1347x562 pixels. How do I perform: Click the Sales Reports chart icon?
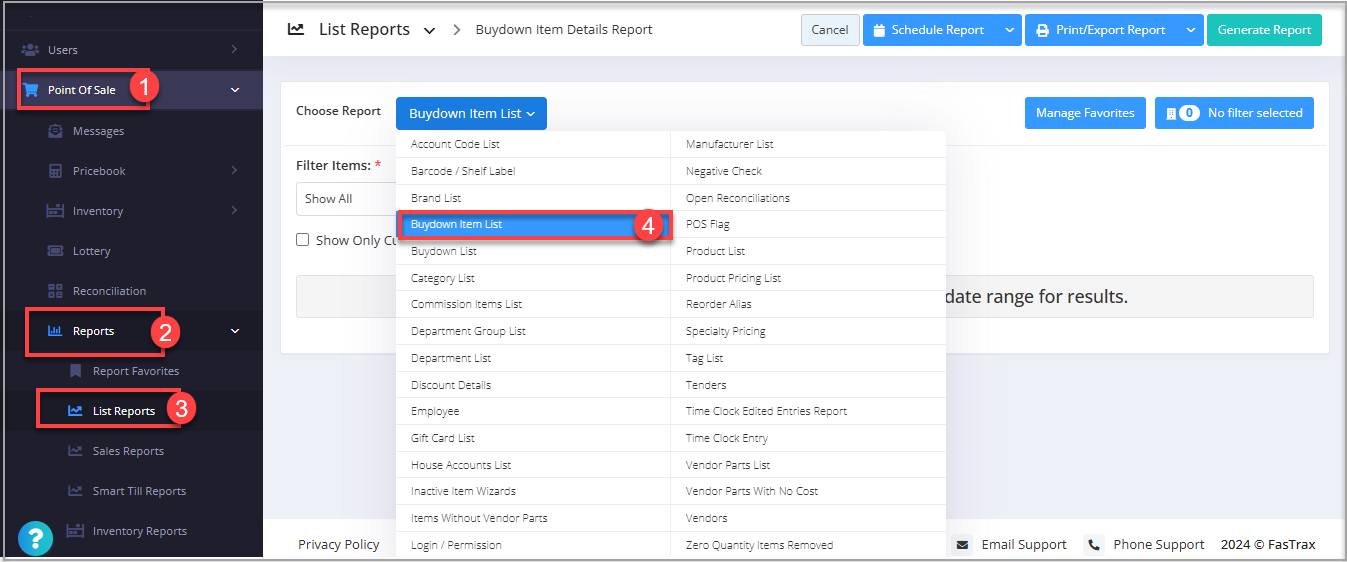pos(76,451)
